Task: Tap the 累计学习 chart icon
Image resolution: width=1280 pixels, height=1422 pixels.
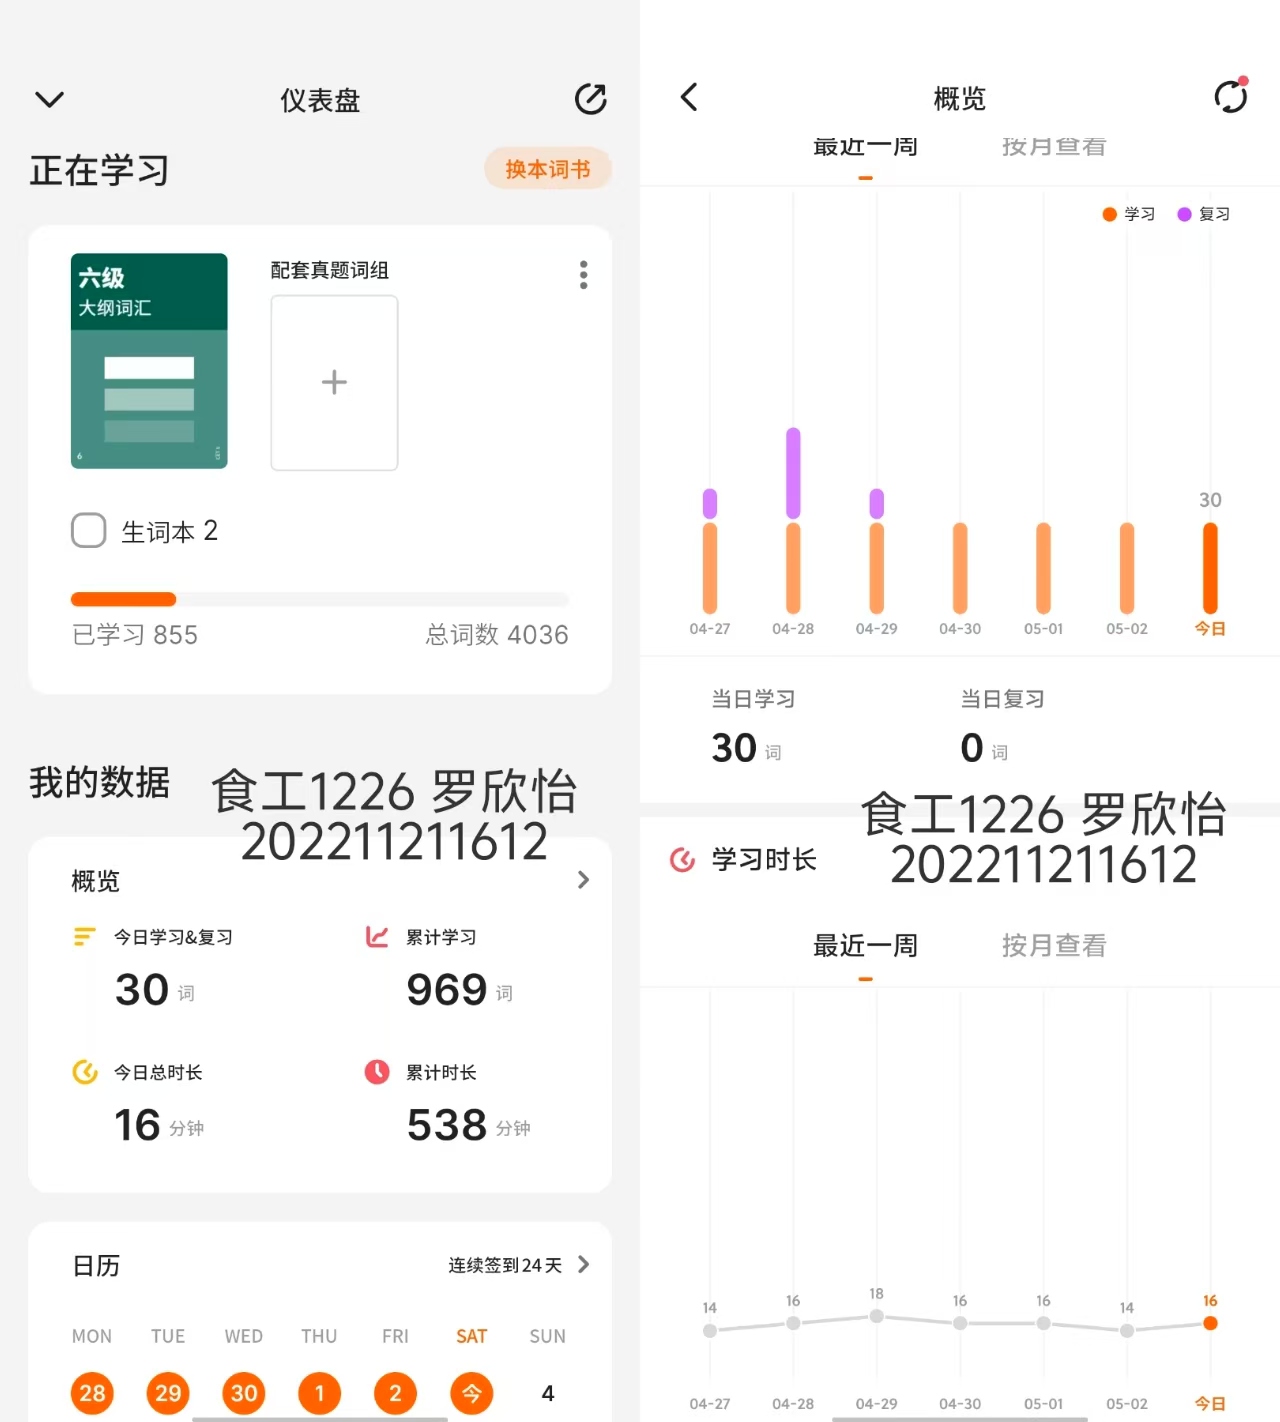Action: point(377,937)
